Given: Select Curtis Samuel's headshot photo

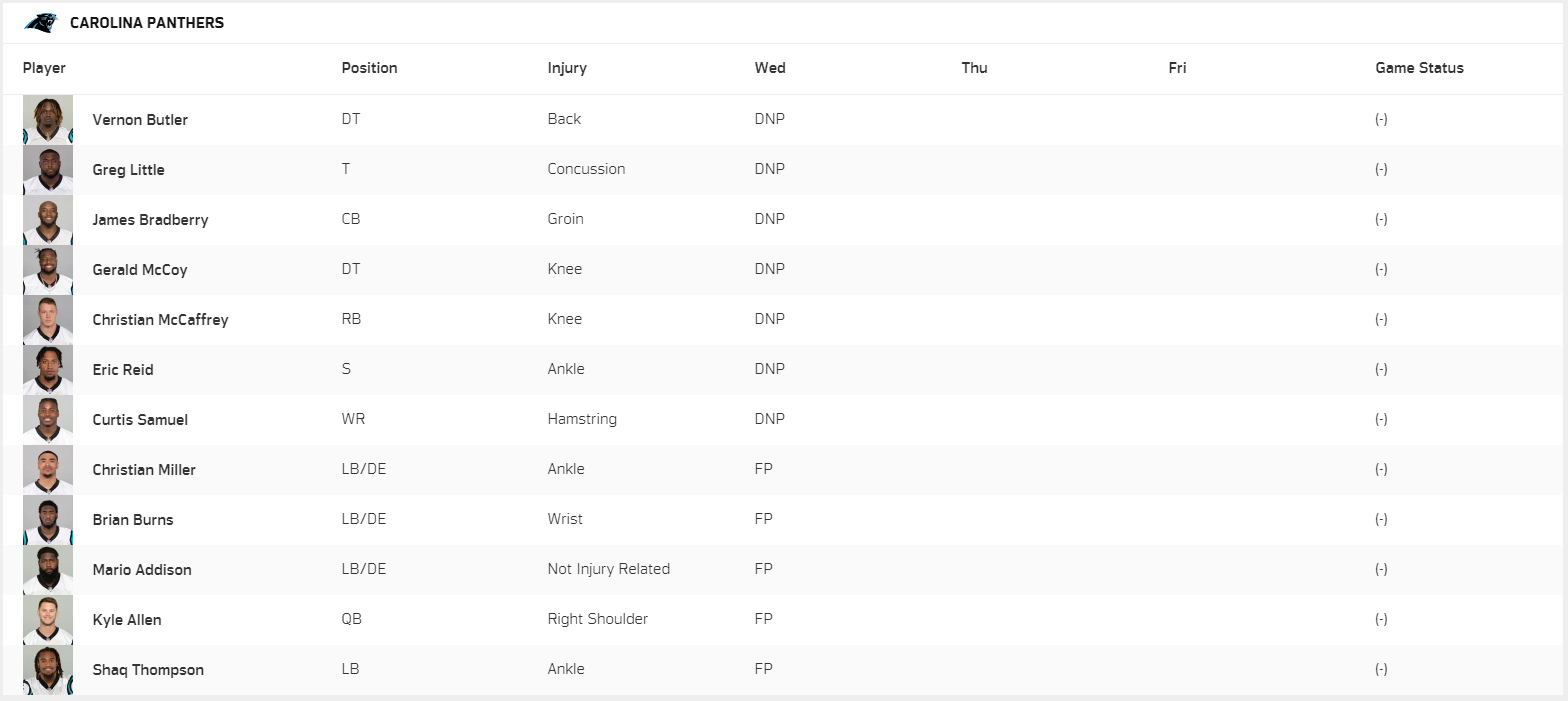Looking at the screenshot, I should [x=48, y=420].
